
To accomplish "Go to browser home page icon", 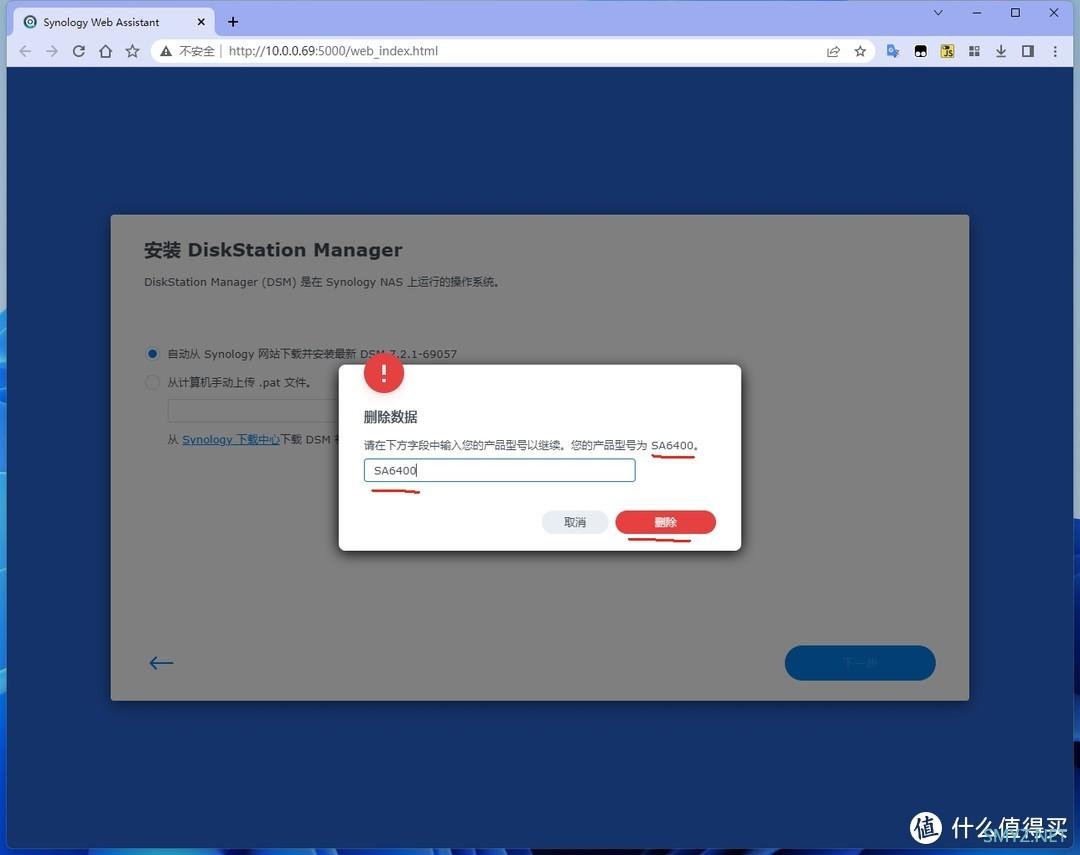I will (x=105, y=51).
